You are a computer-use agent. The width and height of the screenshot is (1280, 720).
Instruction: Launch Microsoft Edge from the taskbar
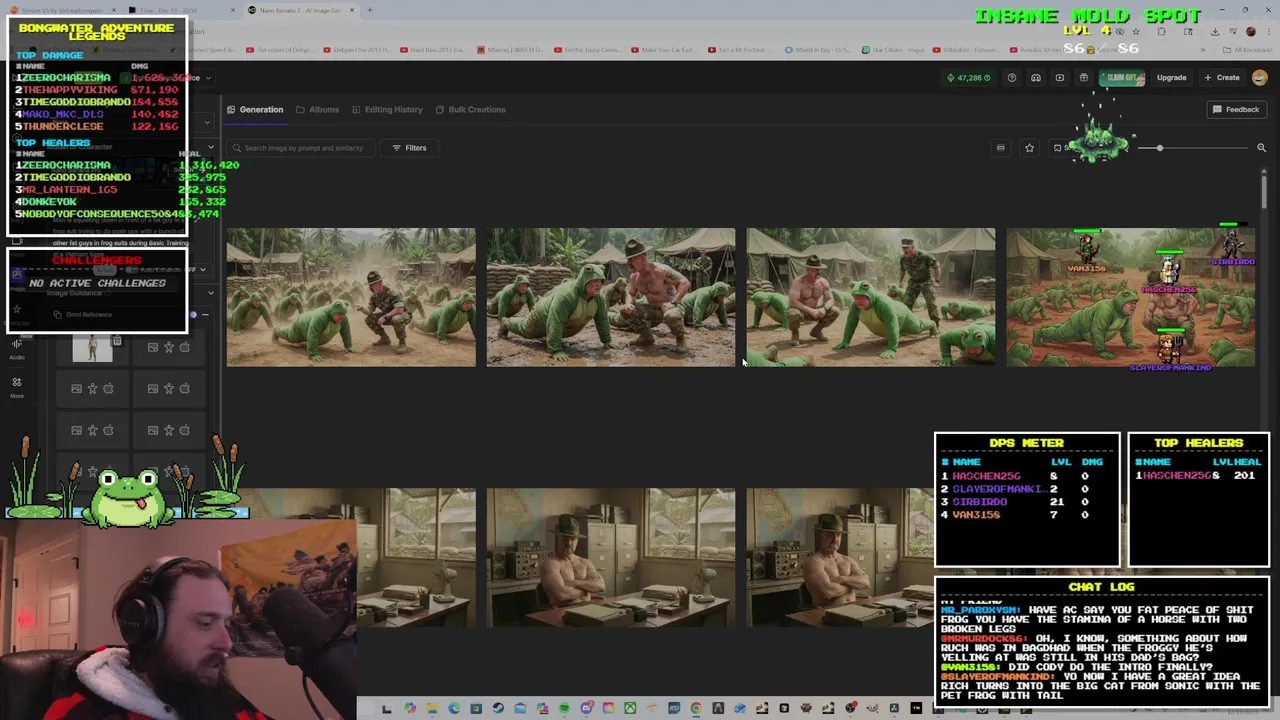[x=454, y=709]
